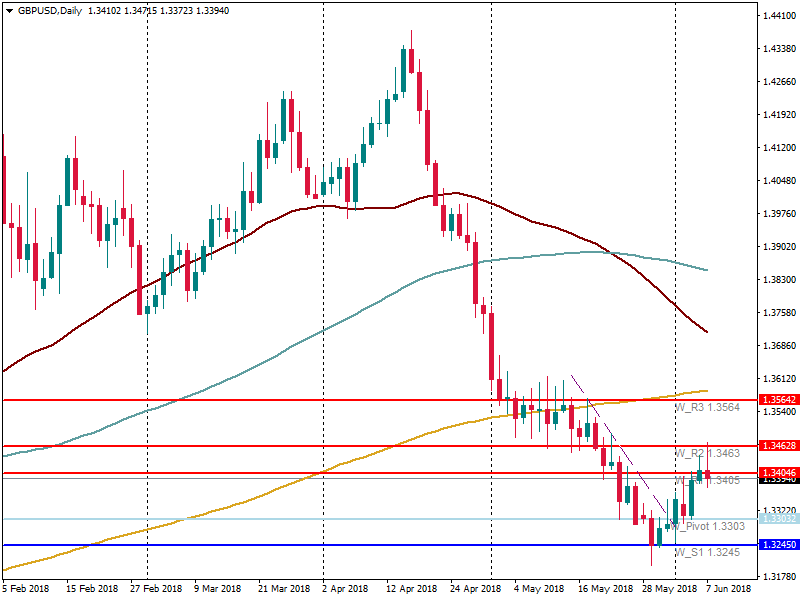The image size is (800, 600).
Task: Select the red 1.35642 price tag
Action: (x=778, y=399)
